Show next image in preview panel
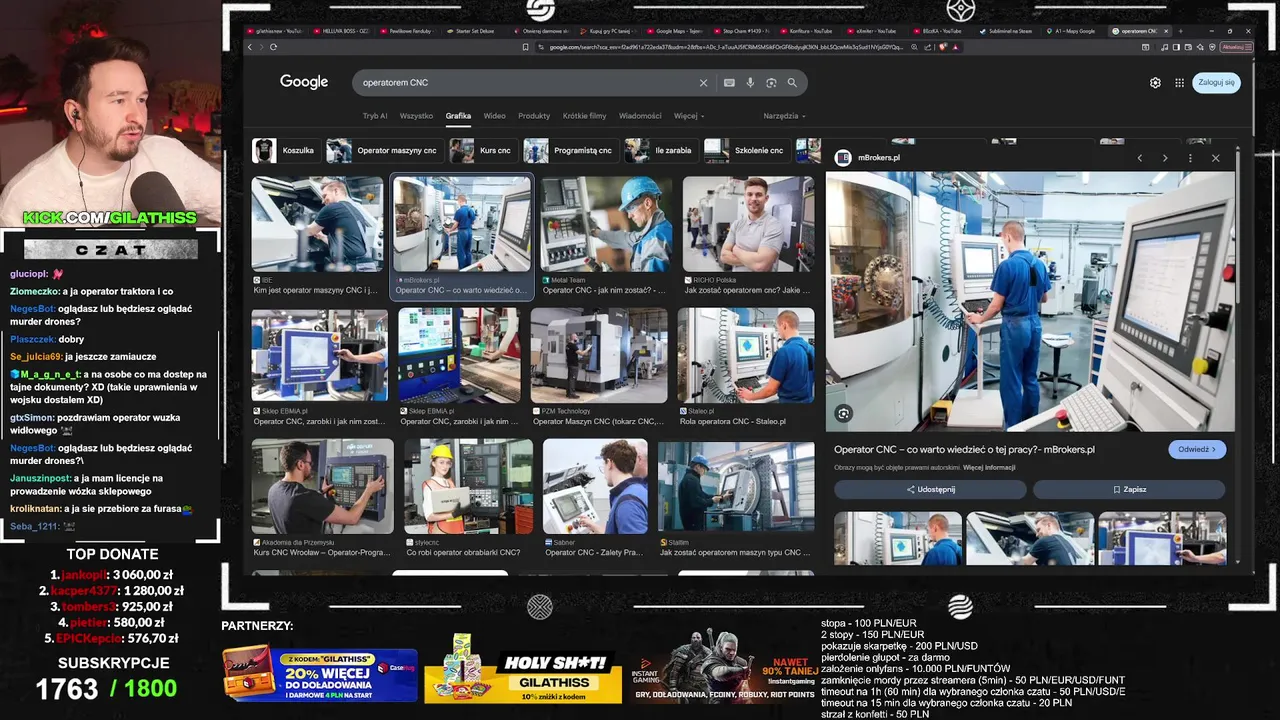This screenshot has height=720, width=1280. tap(1165, 158)
